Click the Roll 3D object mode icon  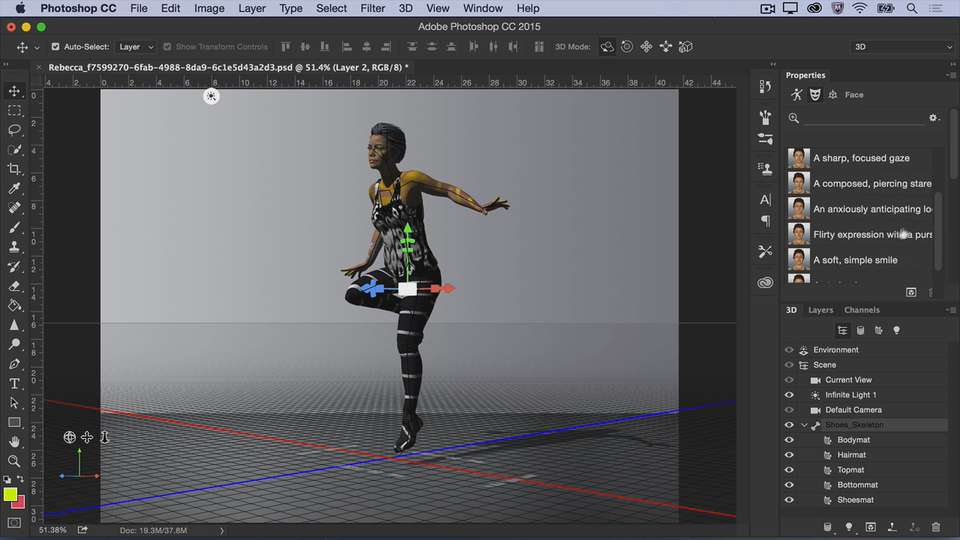(x=627, y=47)
